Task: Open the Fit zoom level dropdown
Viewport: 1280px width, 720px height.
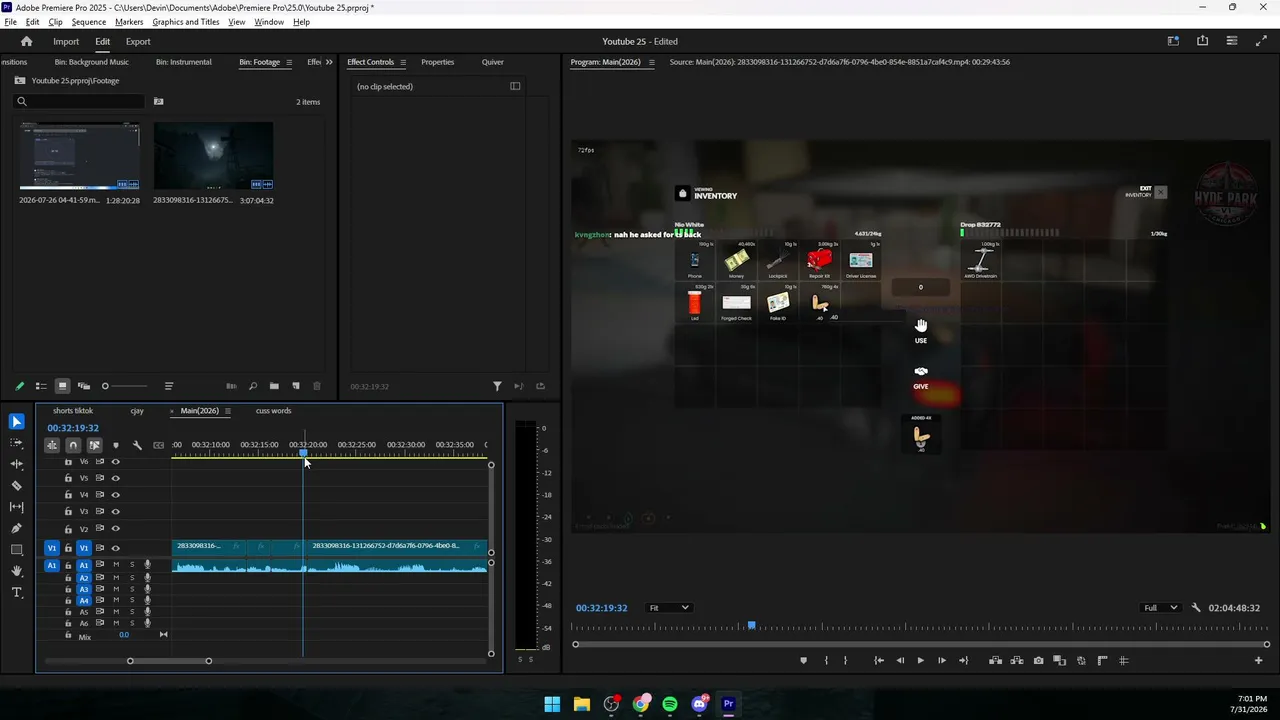Action: pyautogui.click(x=669, y=608)
